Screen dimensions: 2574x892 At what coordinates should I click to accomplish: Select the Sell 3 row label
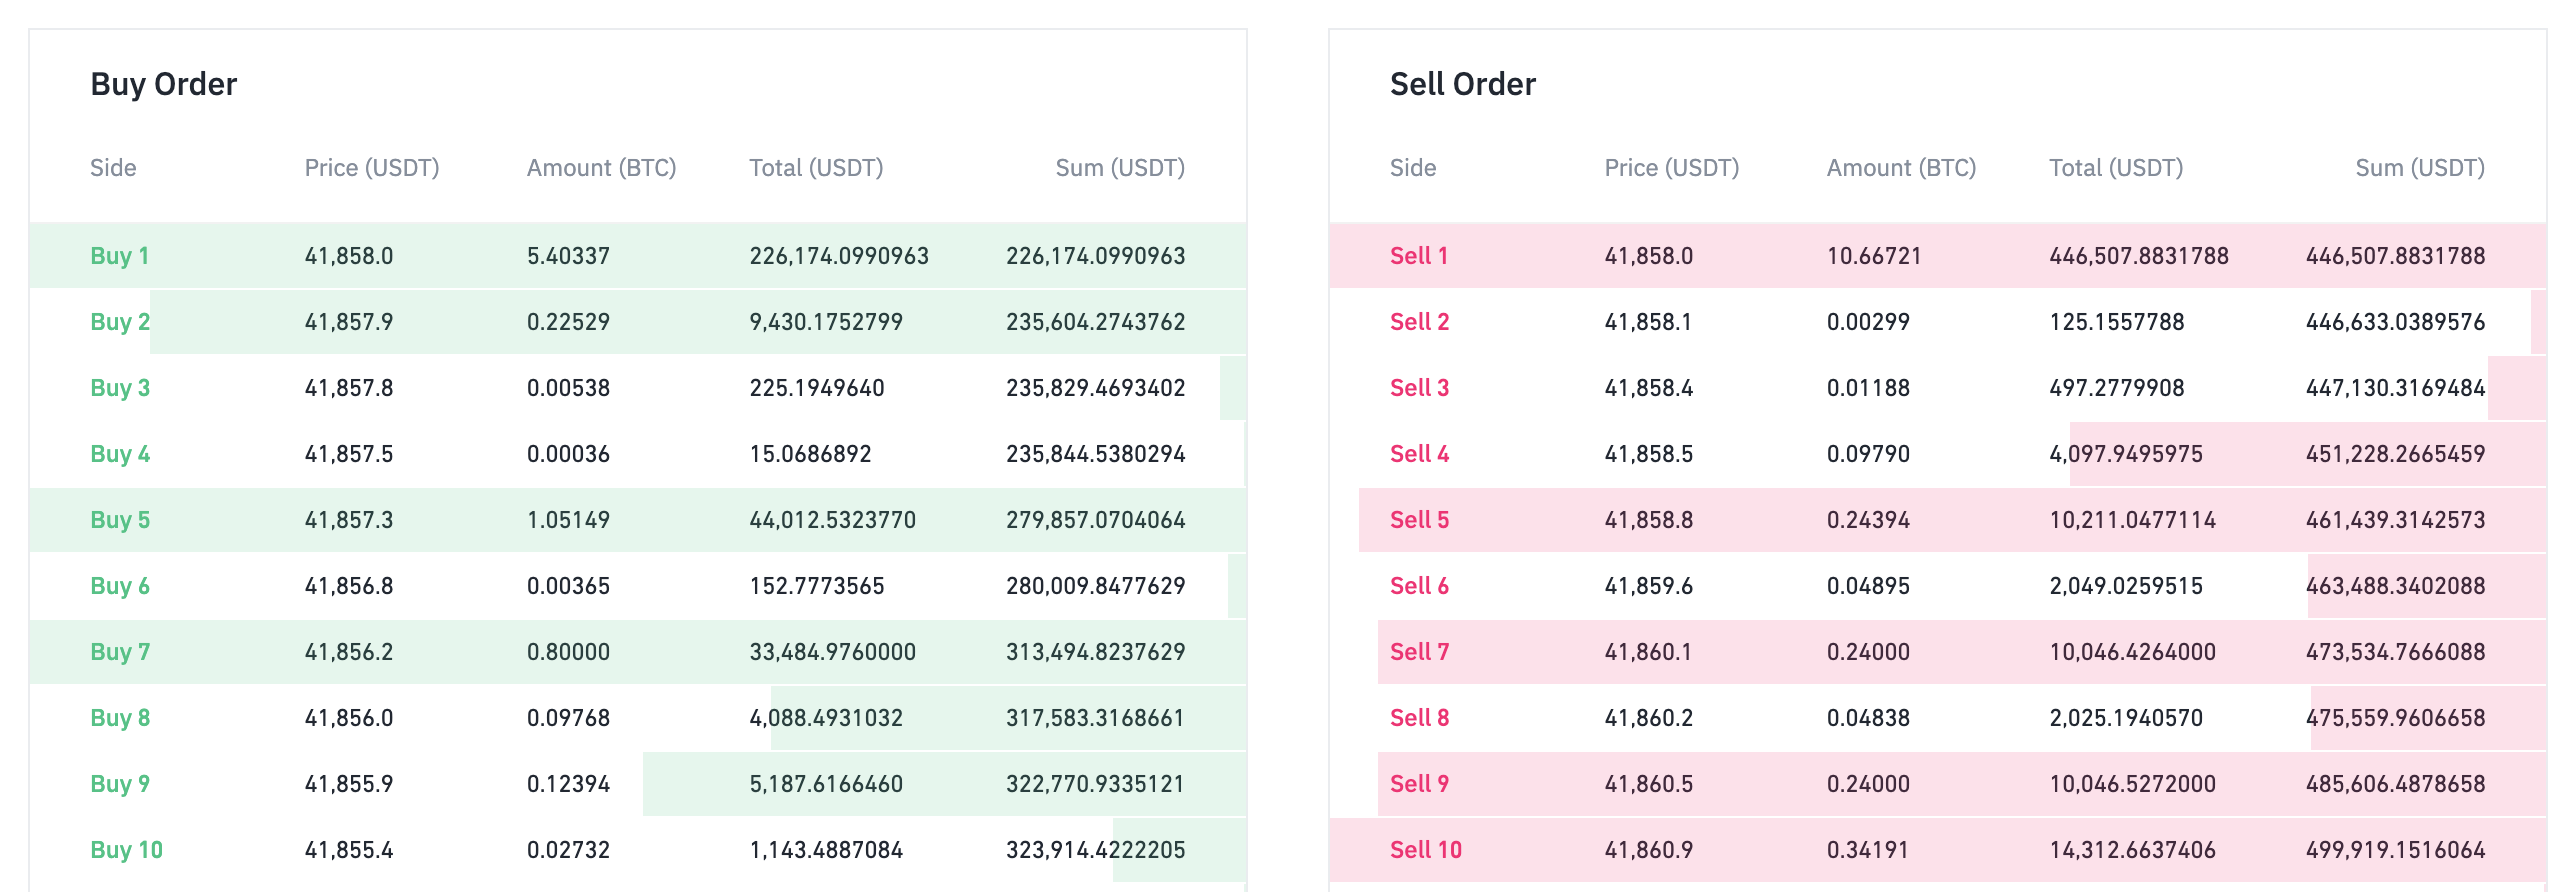point(1419,388)
